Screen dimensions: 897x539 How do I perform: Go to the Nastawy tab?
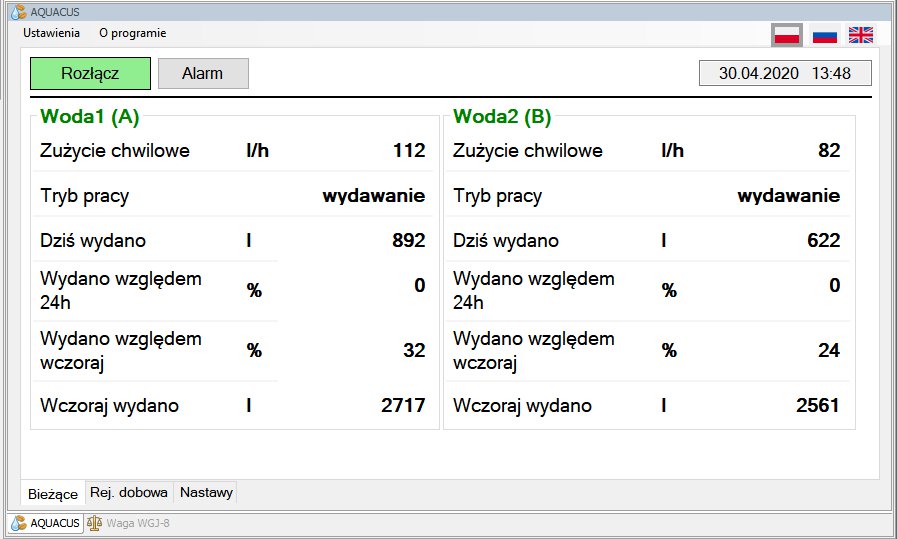tap(206, 492)
